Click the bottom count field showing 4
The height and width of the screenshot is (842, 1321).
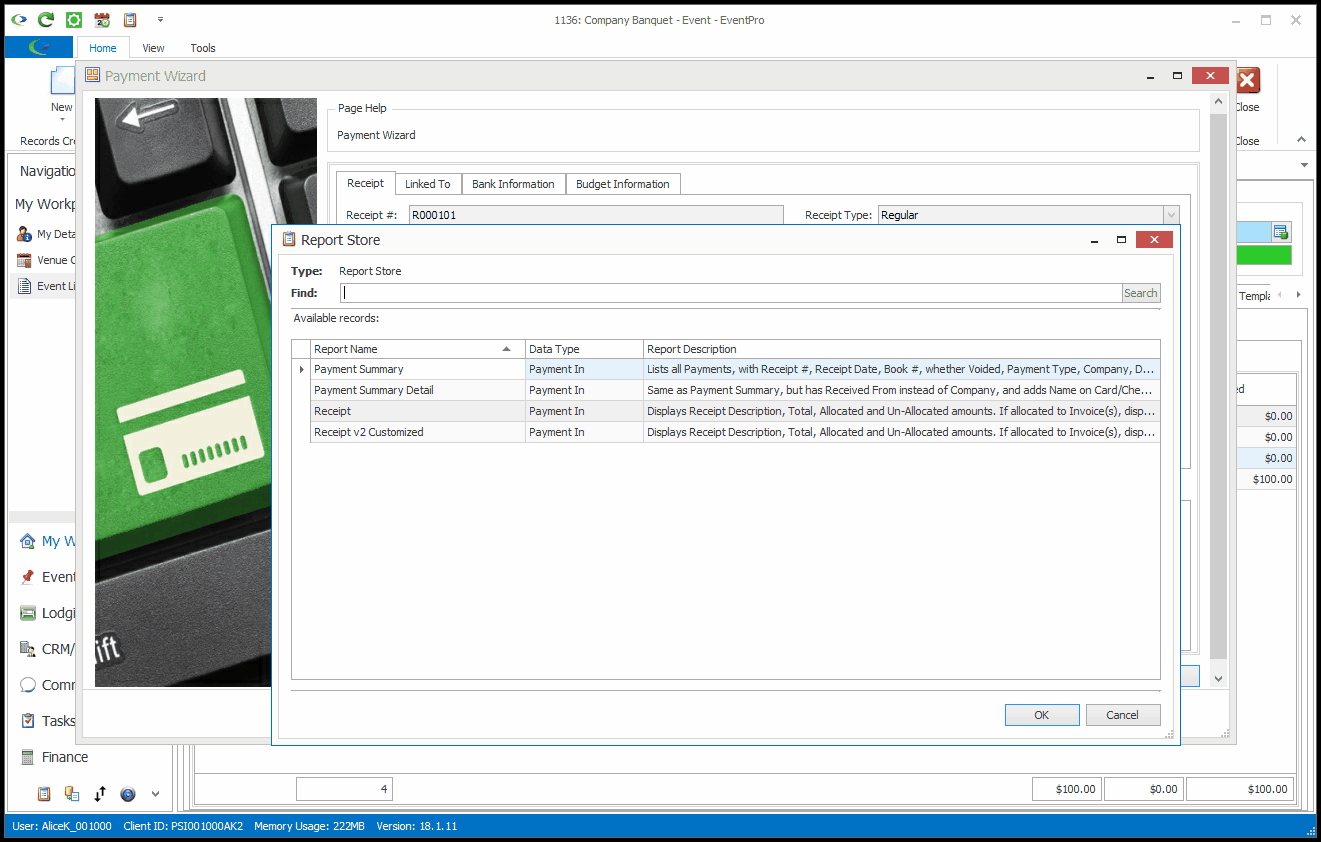pos(344,789)
